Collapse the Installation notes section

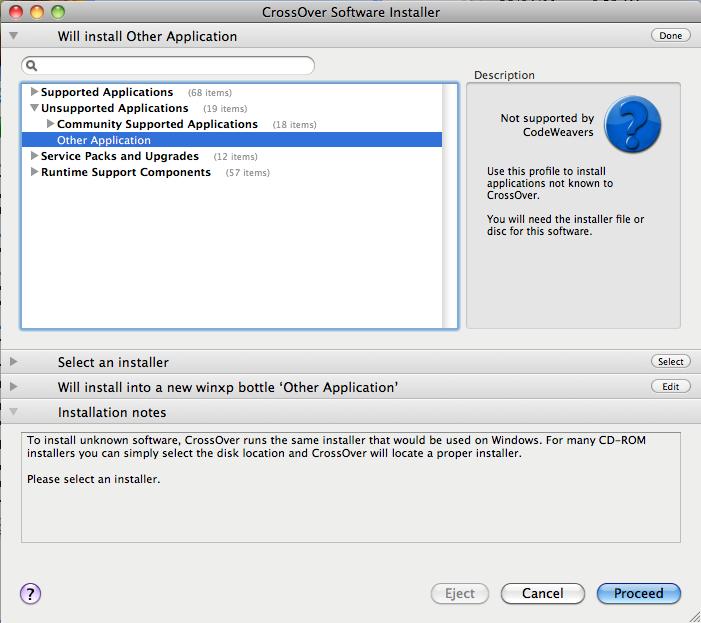13,411
